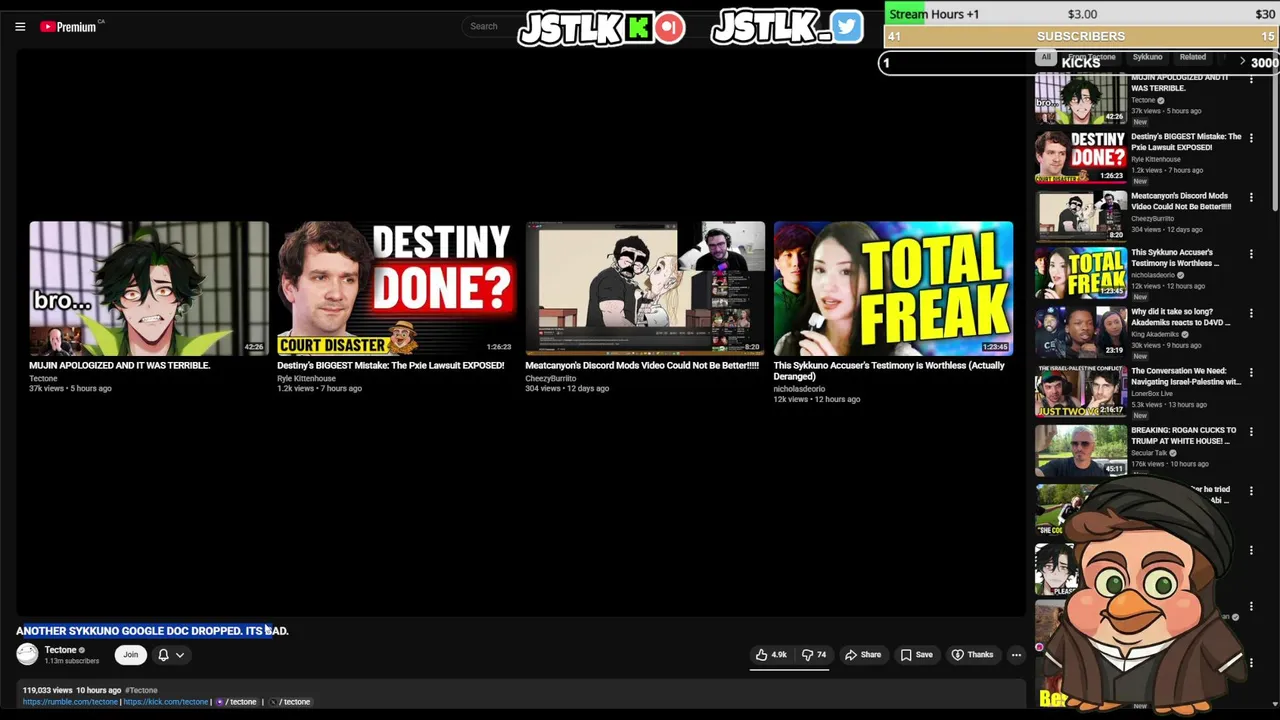
Task: Click Ryle Kittenhouse channel under end-screen video
Action: (x=306, y=378)
